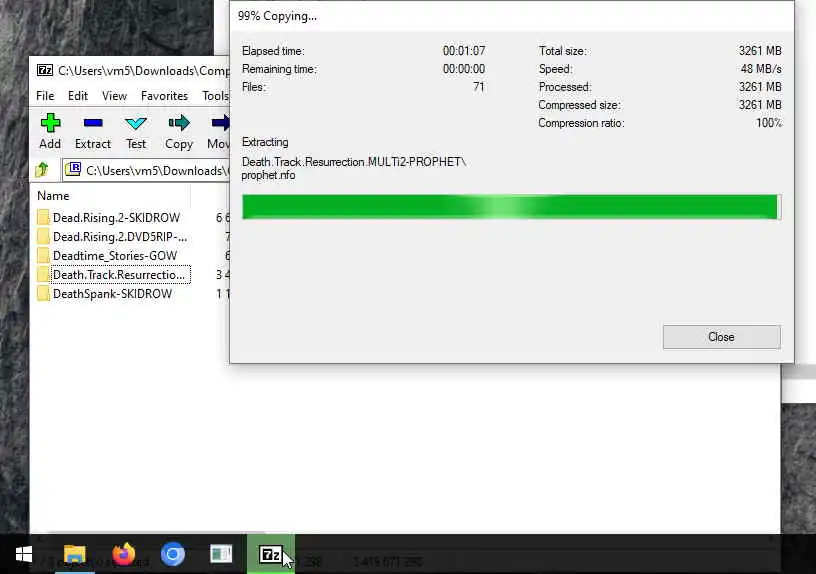Select folder icon of DeathSpank-SKIDROW
The width and height of the screenshot is (816, 574).
point(43,294)
